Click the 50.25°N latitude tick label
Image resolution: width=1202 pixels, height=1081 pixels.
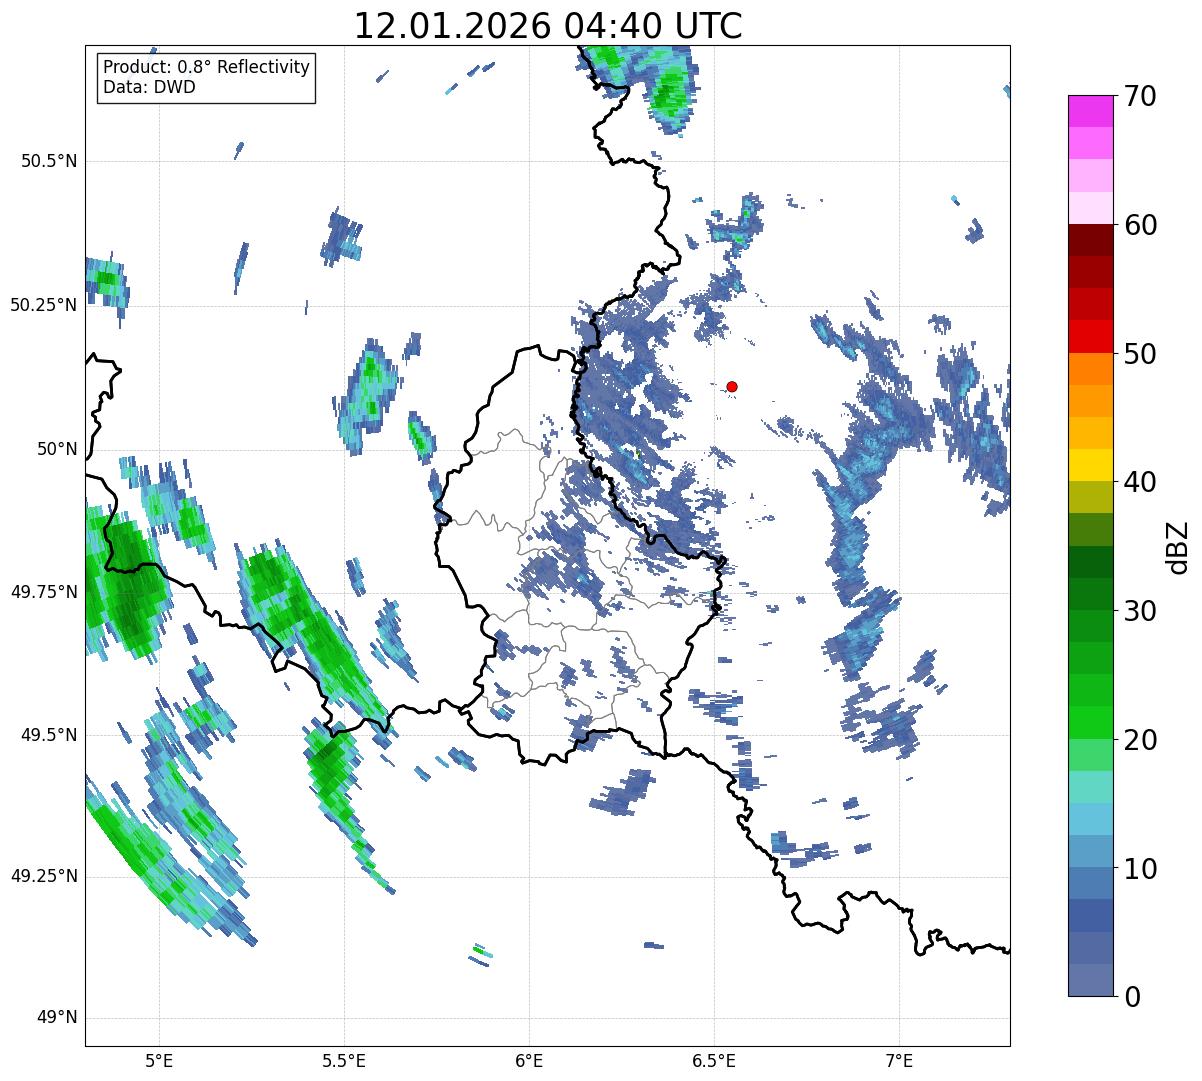[44, 305]
